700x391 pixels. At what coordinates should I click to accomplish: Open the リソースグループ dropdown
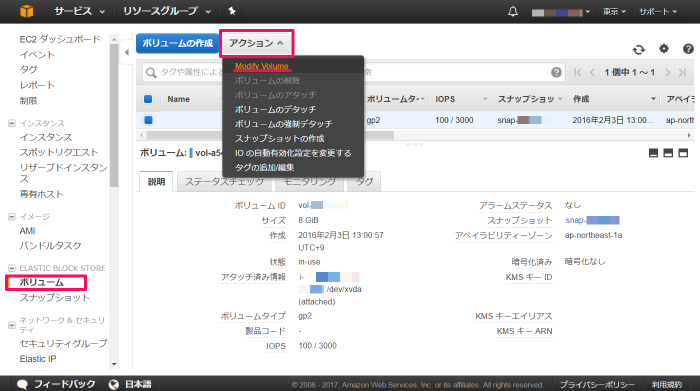coord(167,11)
